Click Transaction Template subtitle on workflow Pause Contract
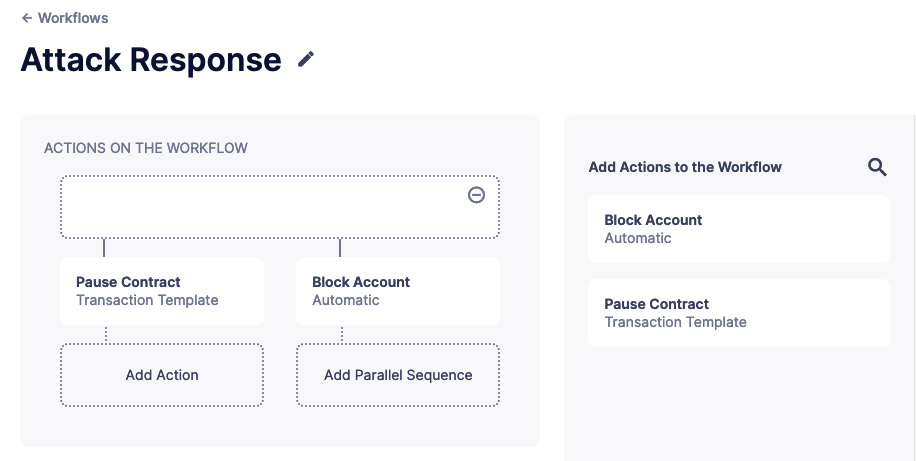Image resolution: width=916 pixels, height=461 pixels. pos(147,300)
